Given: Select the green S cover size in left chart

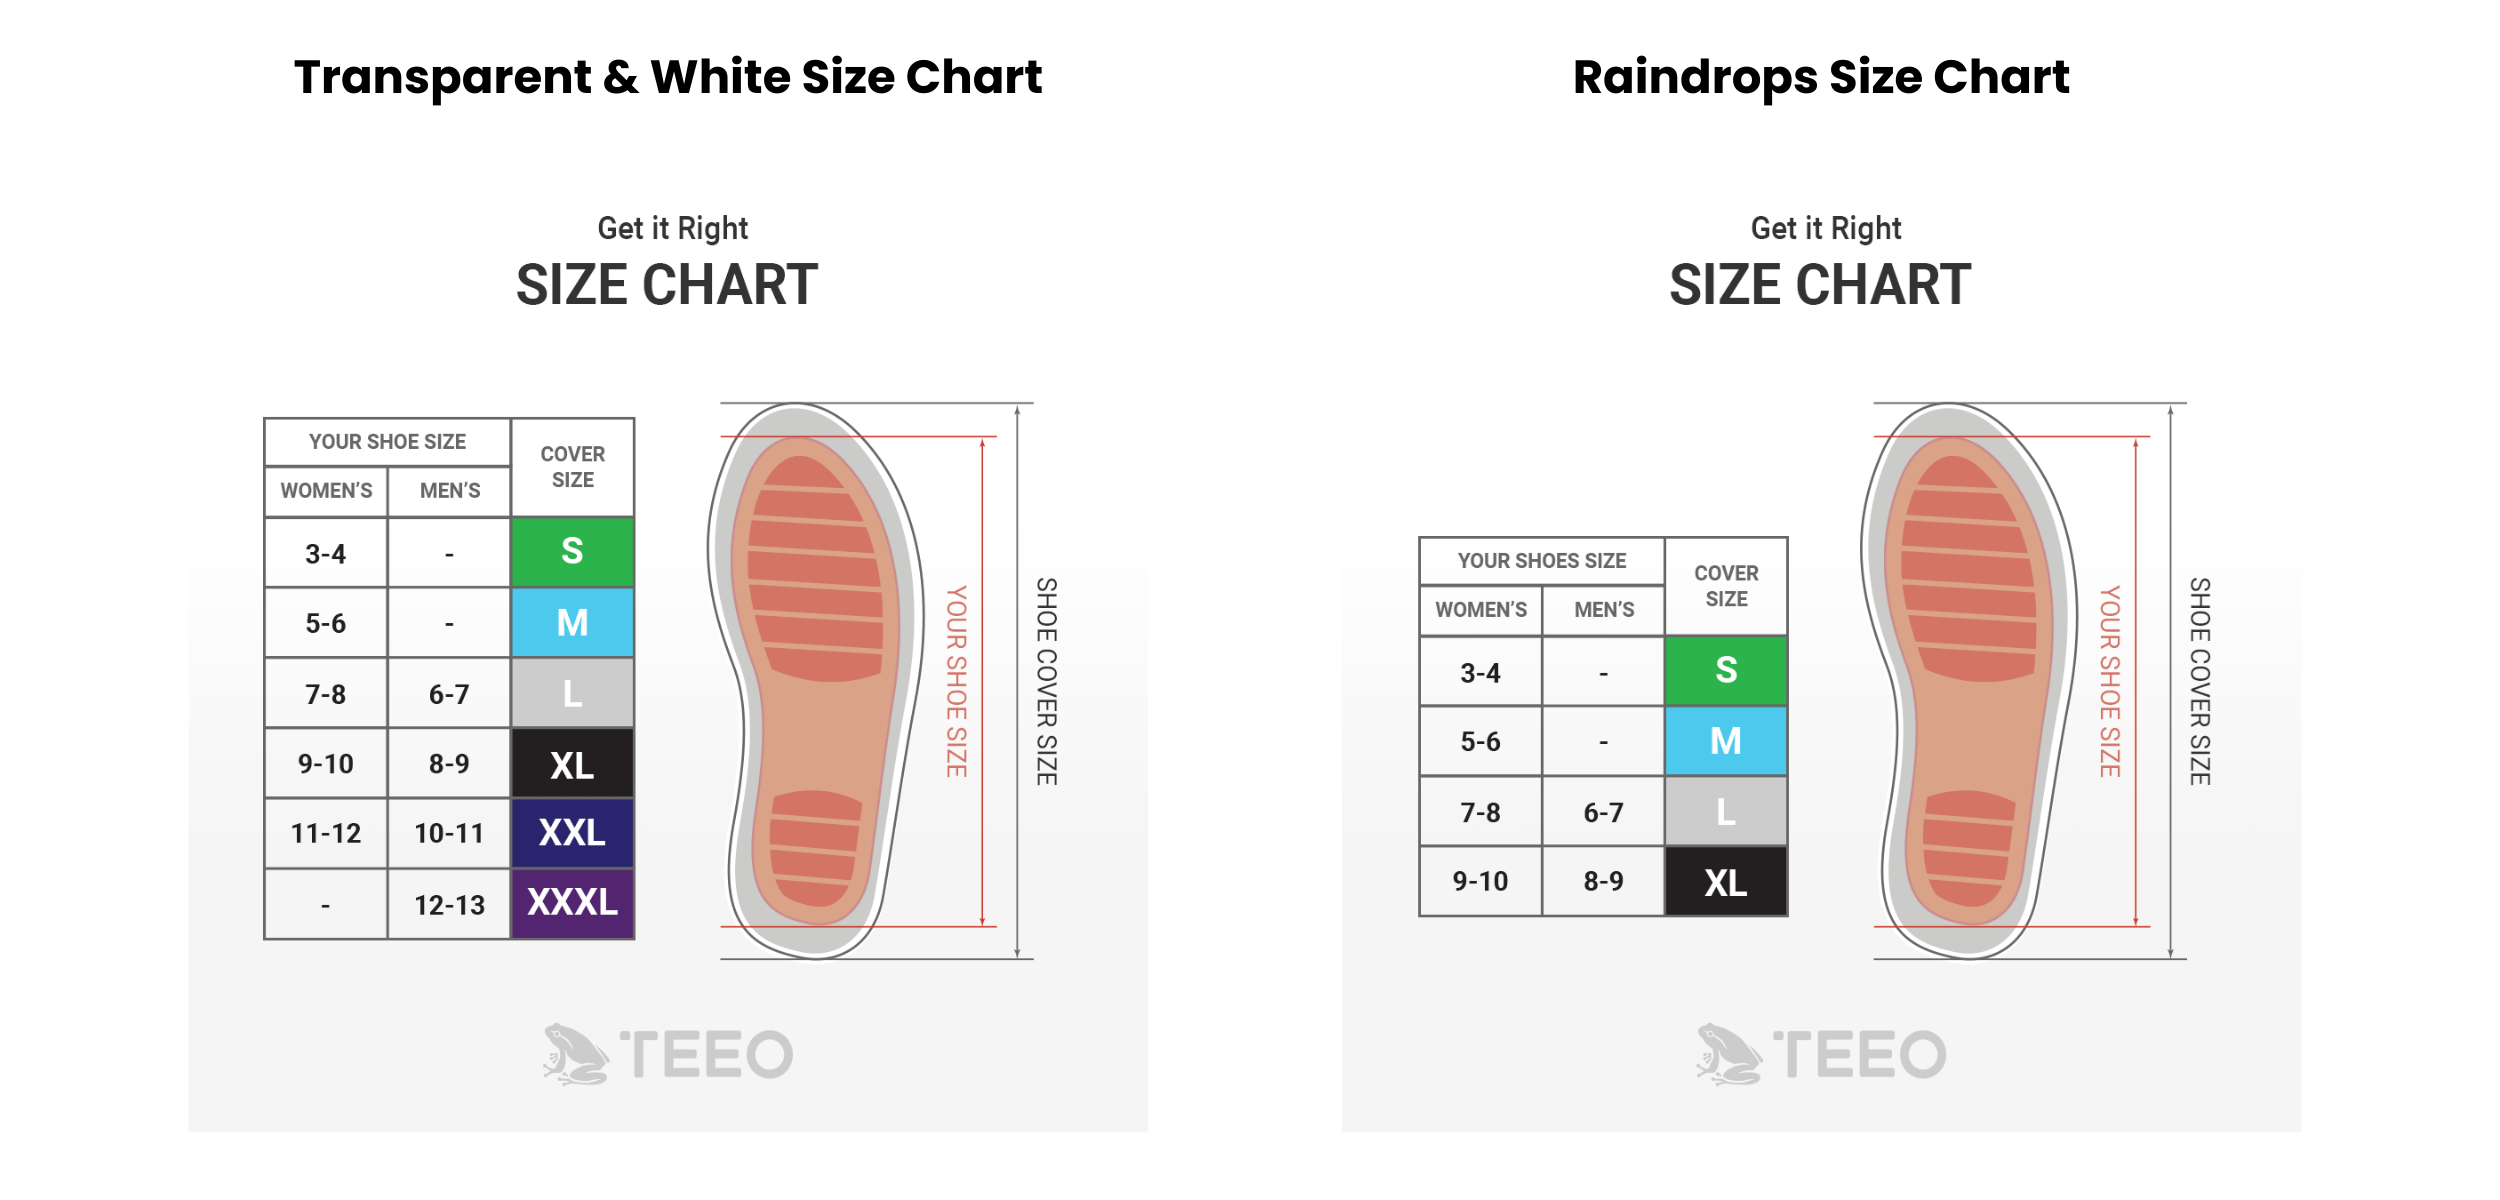Looking at the screenshot, I should 572,552.
